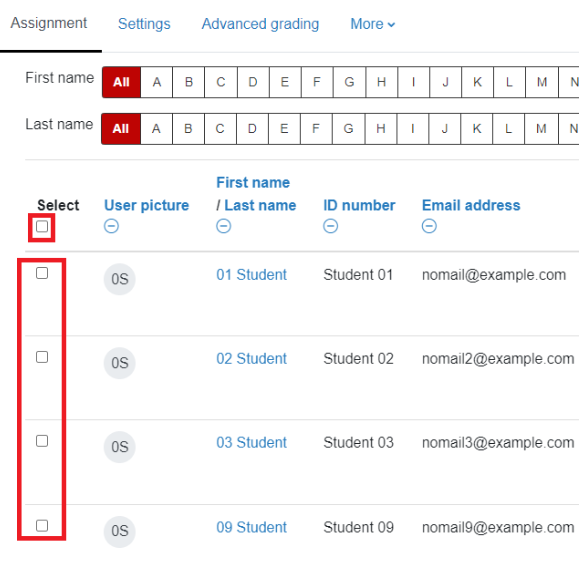
Task: Sort by Email address column header
Action: (471, 205)
